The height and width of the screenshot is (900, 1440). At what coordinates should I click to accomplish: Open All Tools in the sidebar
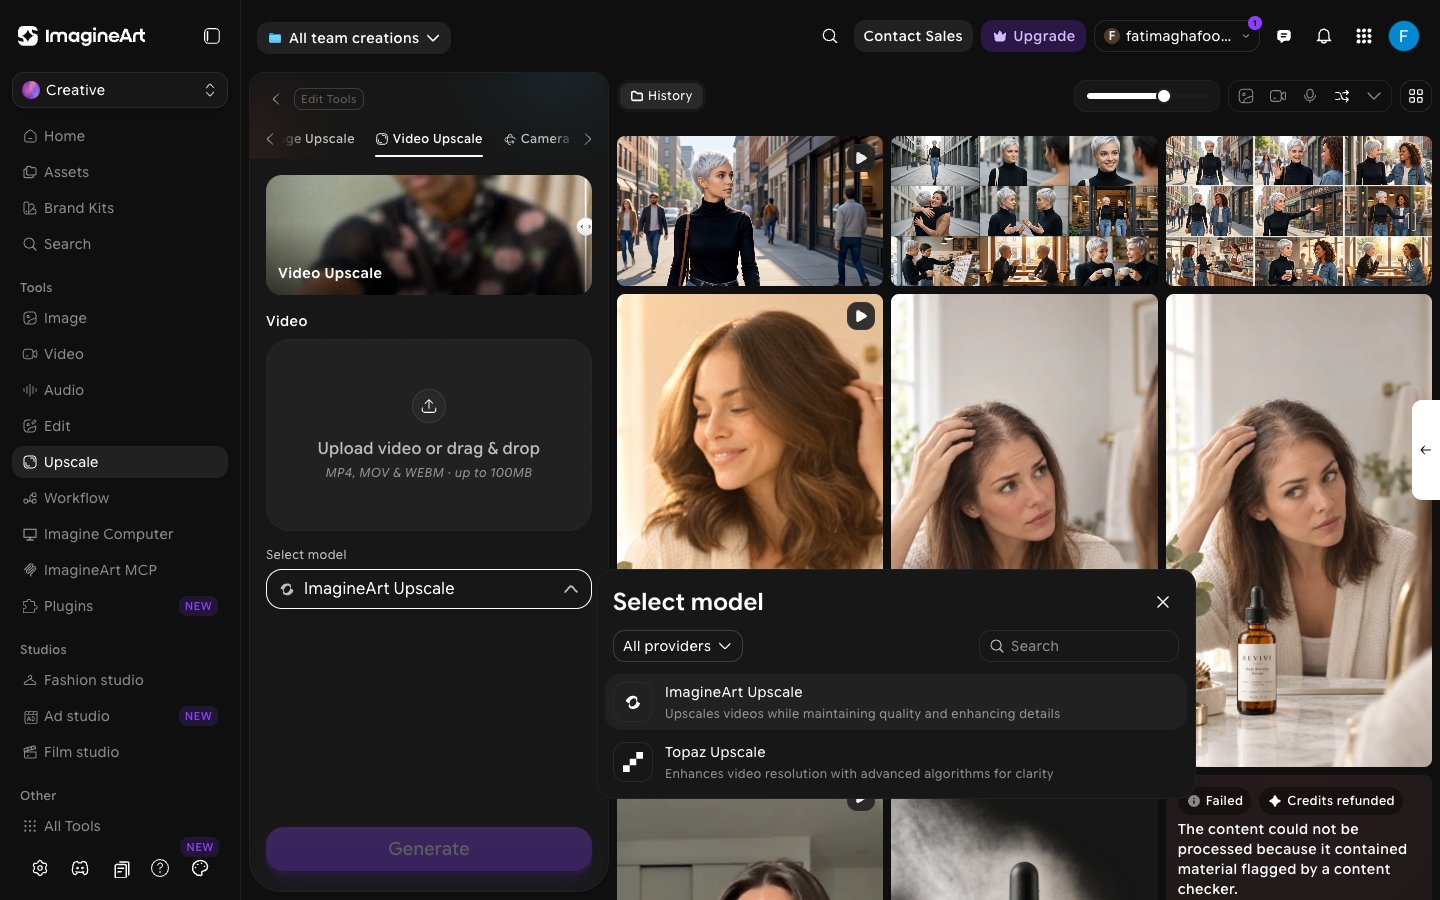click(x=120, y=826)
